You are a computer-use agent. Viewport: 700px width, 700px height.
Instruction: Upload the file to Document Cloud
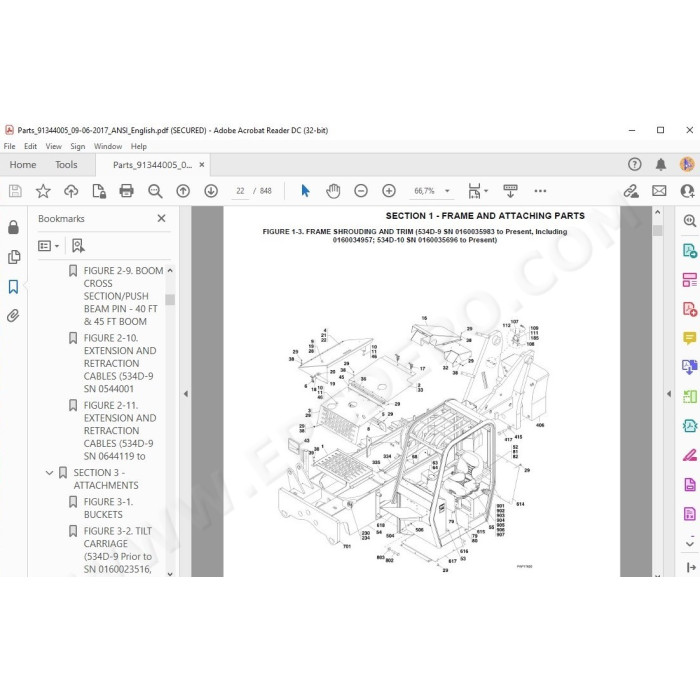pos(71,191)
